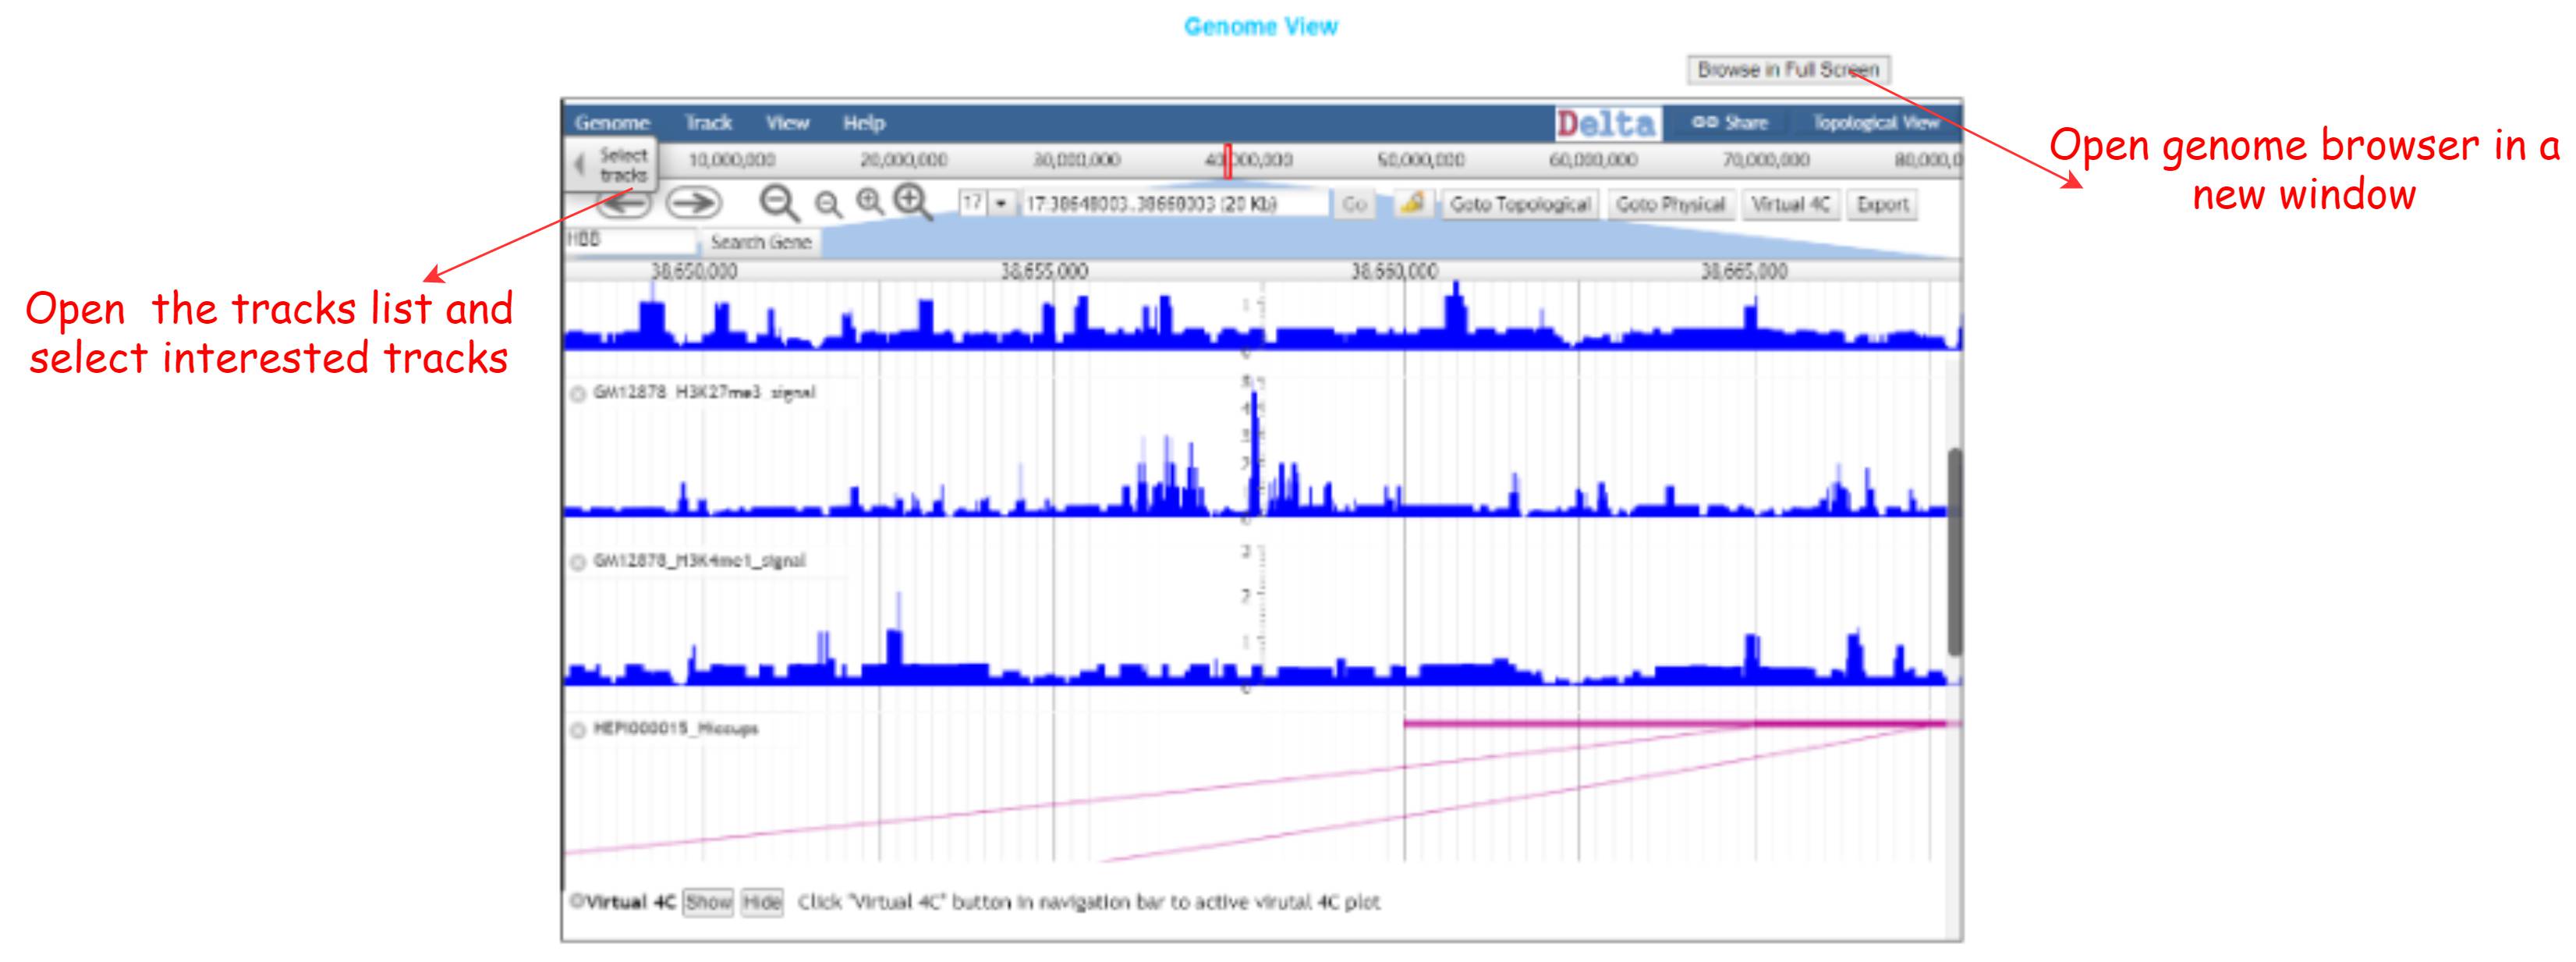The image size is (2576, 962).
Task: Switch to Topological View
Action: pyautogui.click(x=1876, y=123)
